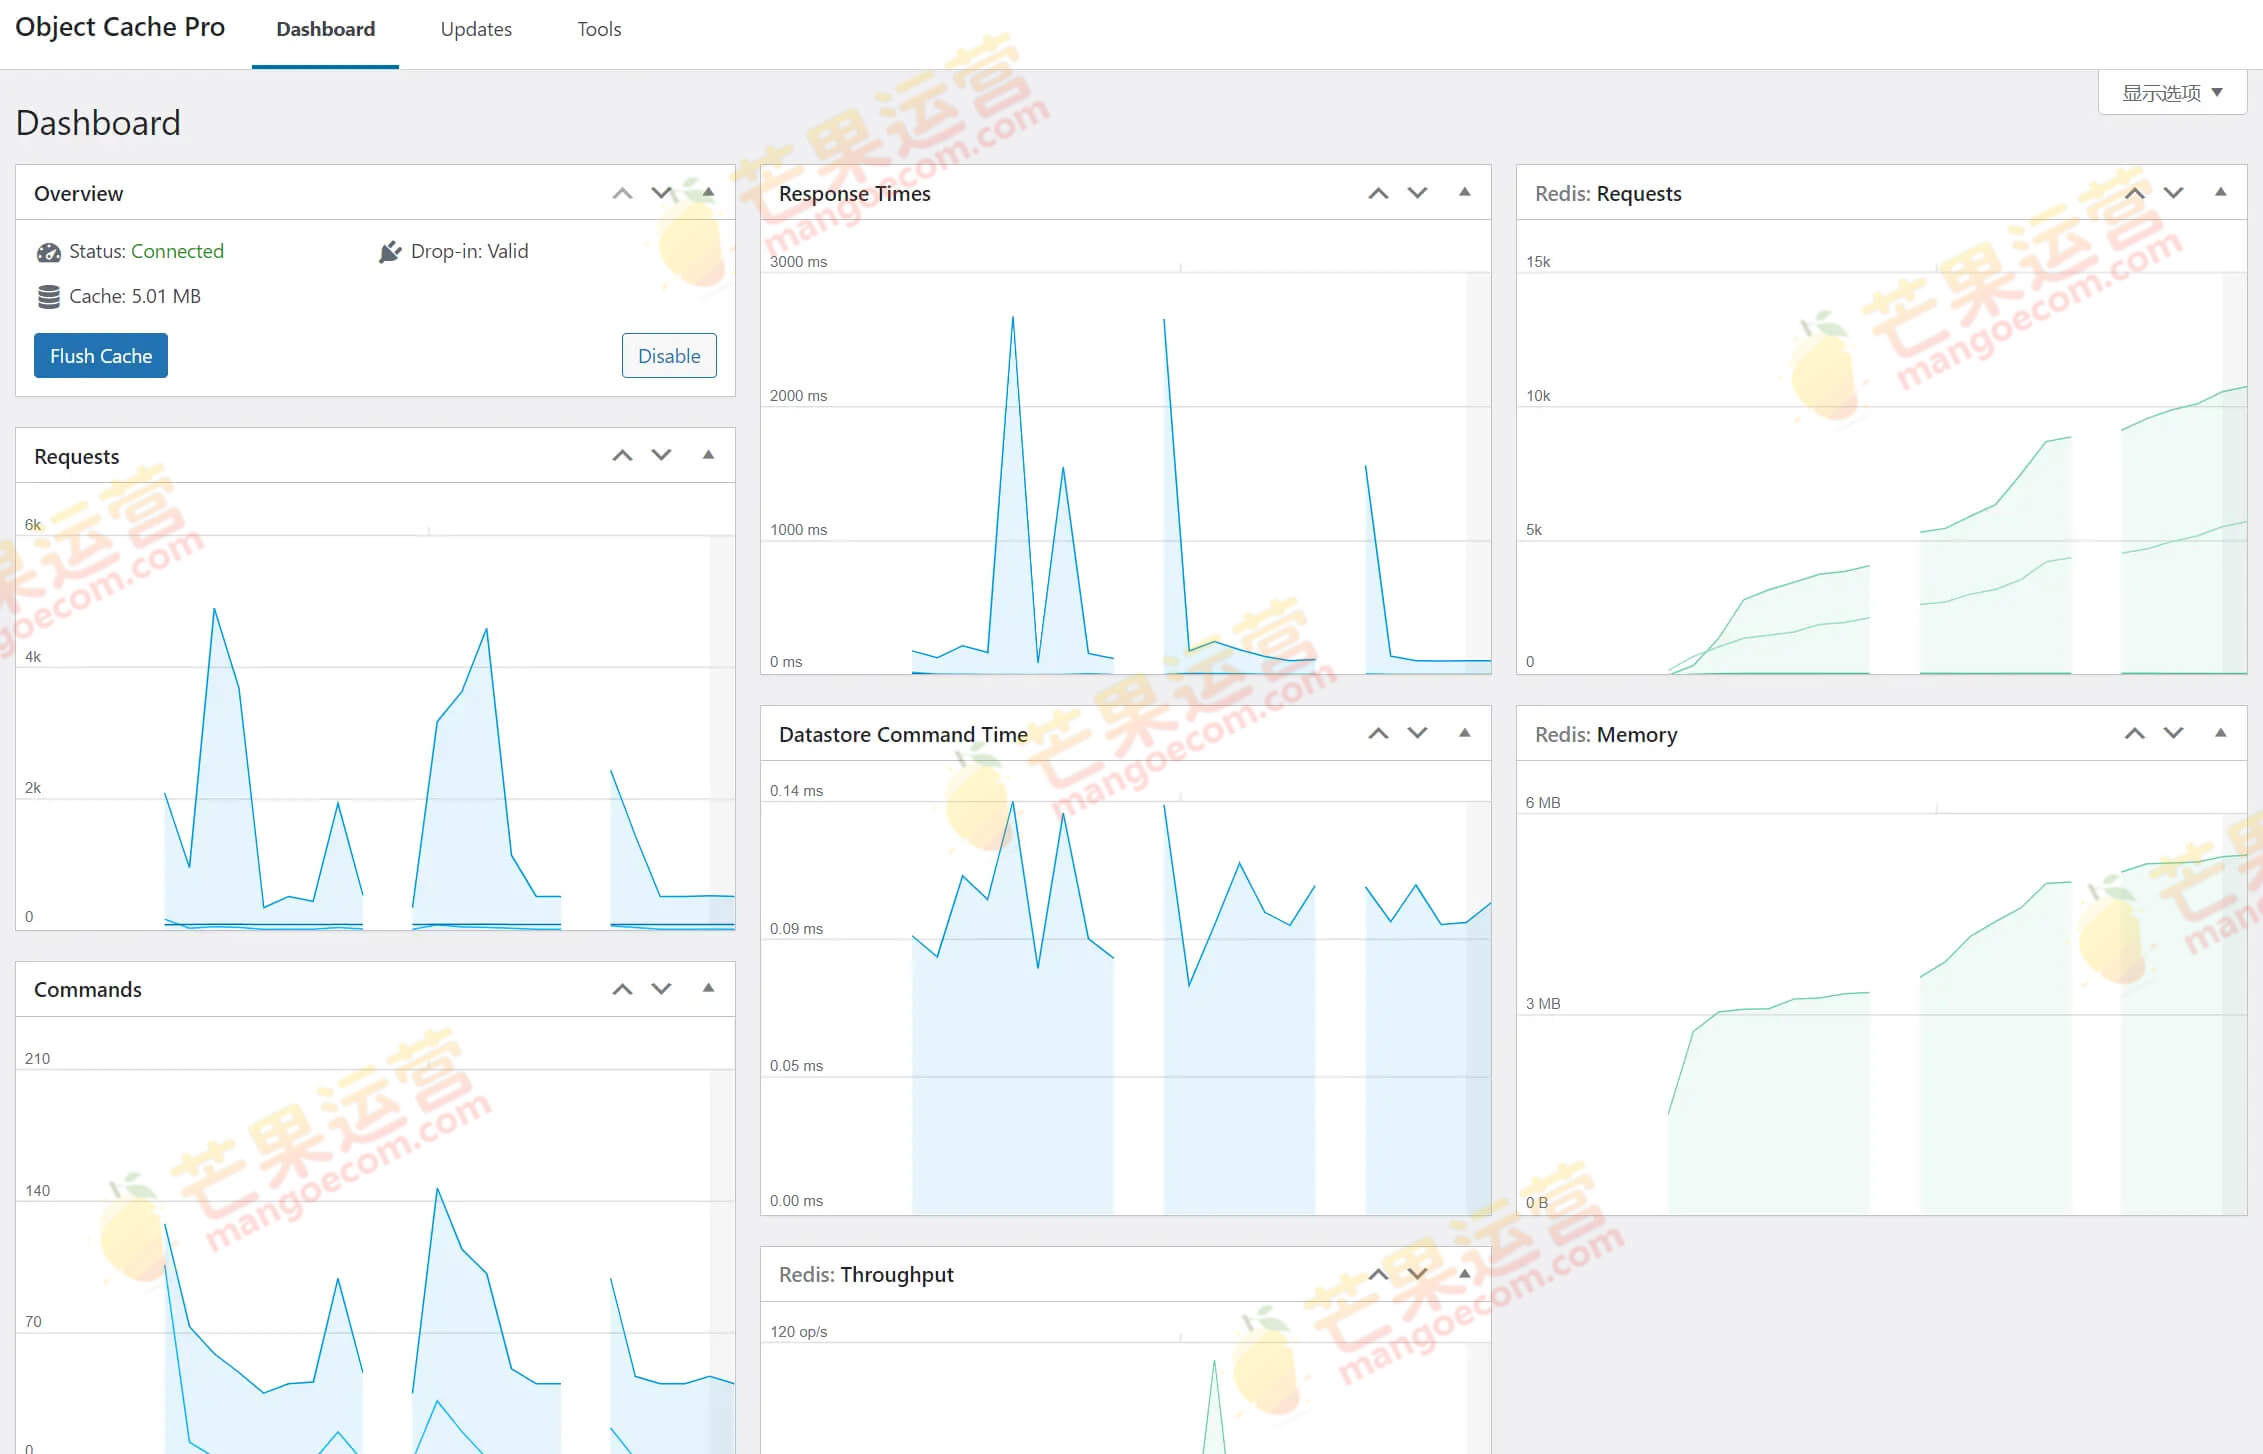2263x1454 pixels.
Task: Click the Disable button
Action: tap(669, 356)
